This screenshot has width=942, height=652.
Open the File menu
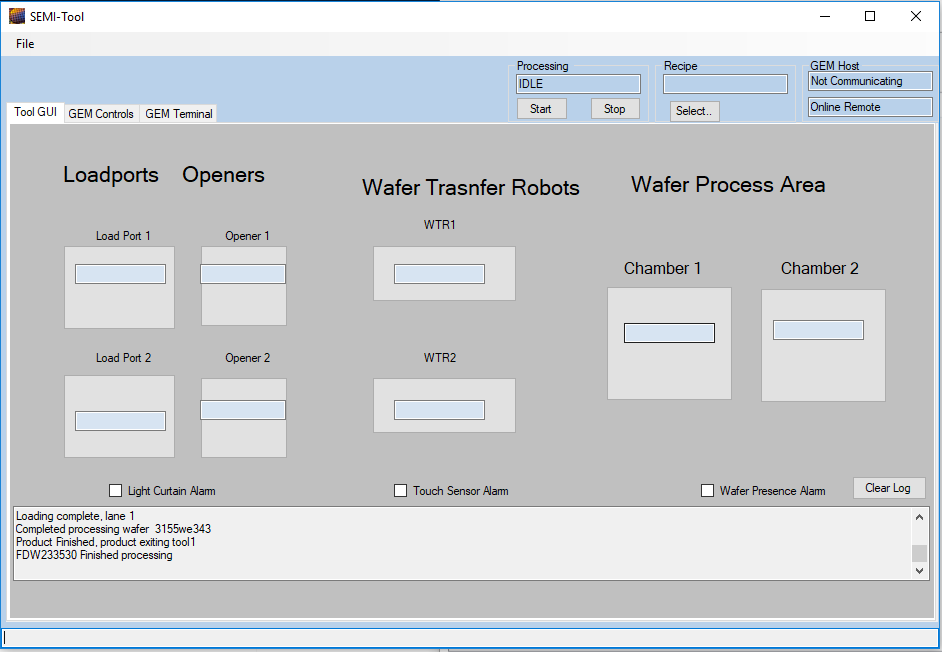point(24,44)
